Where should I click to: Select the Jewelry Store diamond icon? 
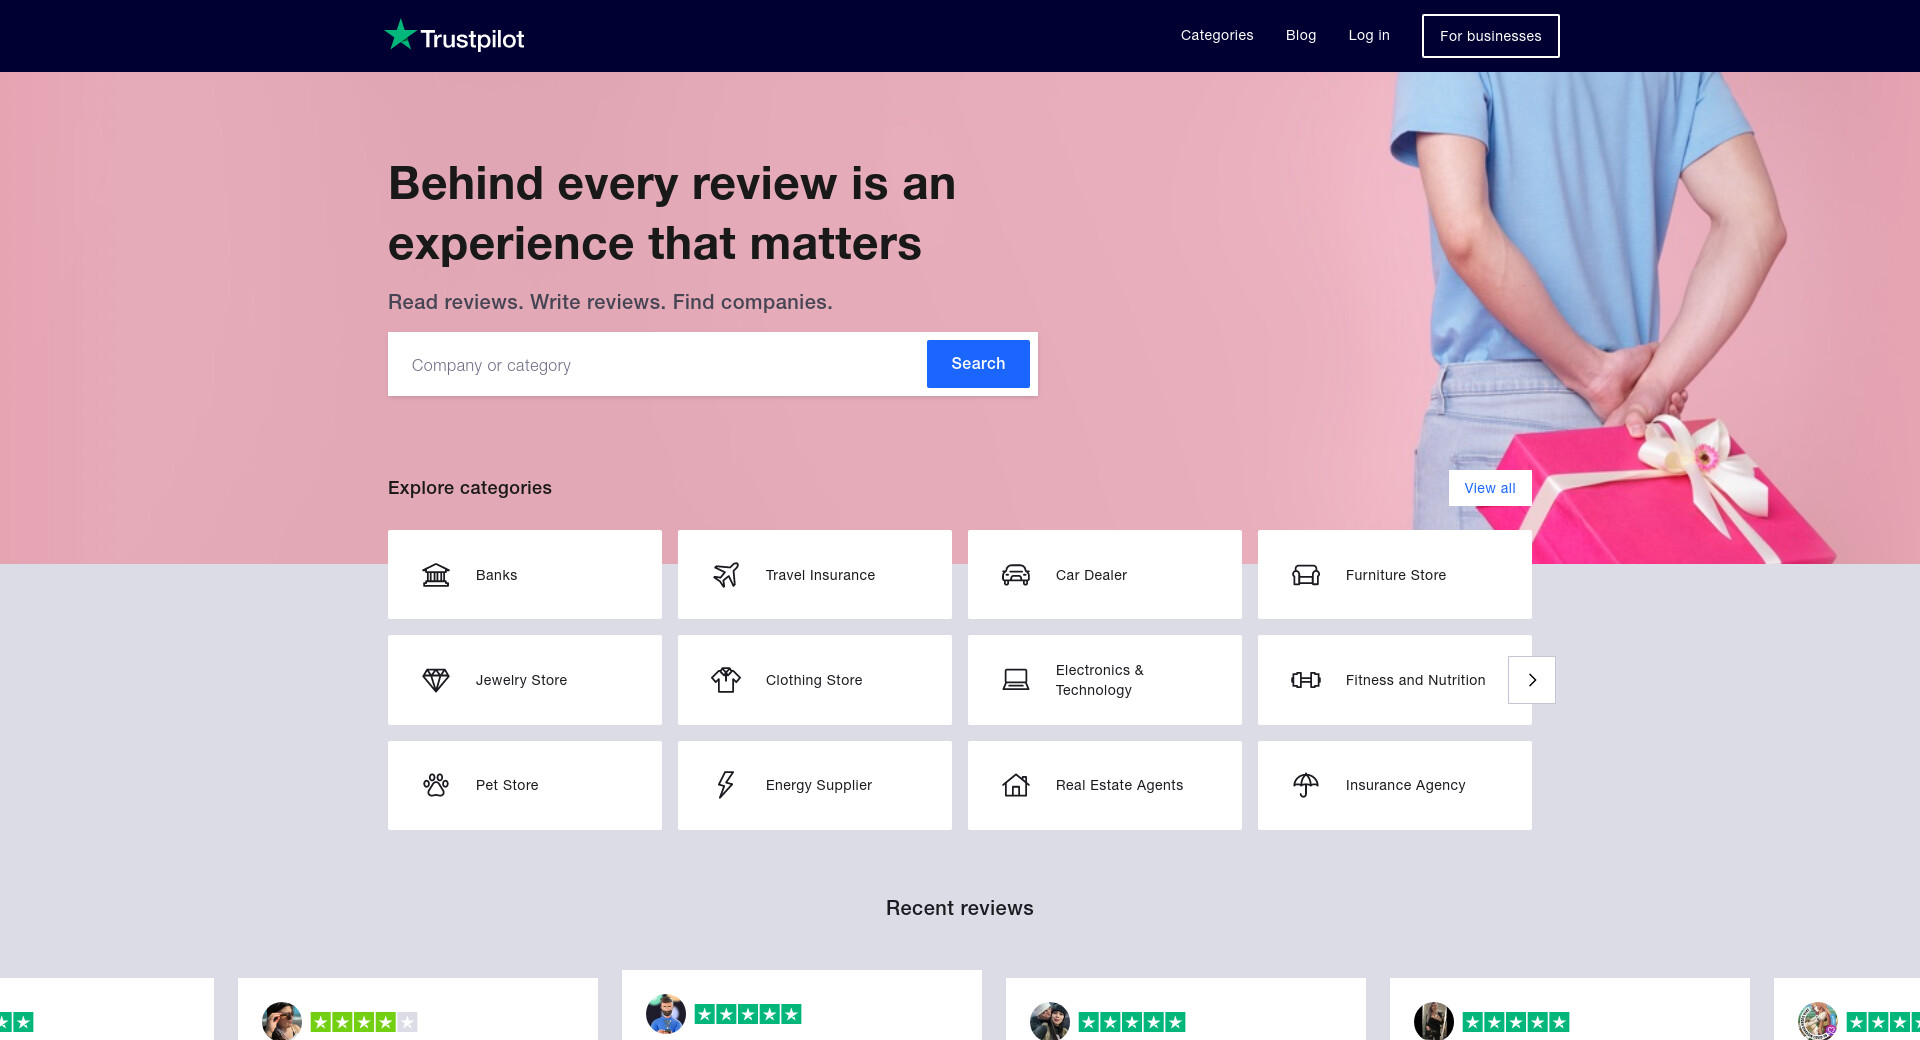coord(436,680)
